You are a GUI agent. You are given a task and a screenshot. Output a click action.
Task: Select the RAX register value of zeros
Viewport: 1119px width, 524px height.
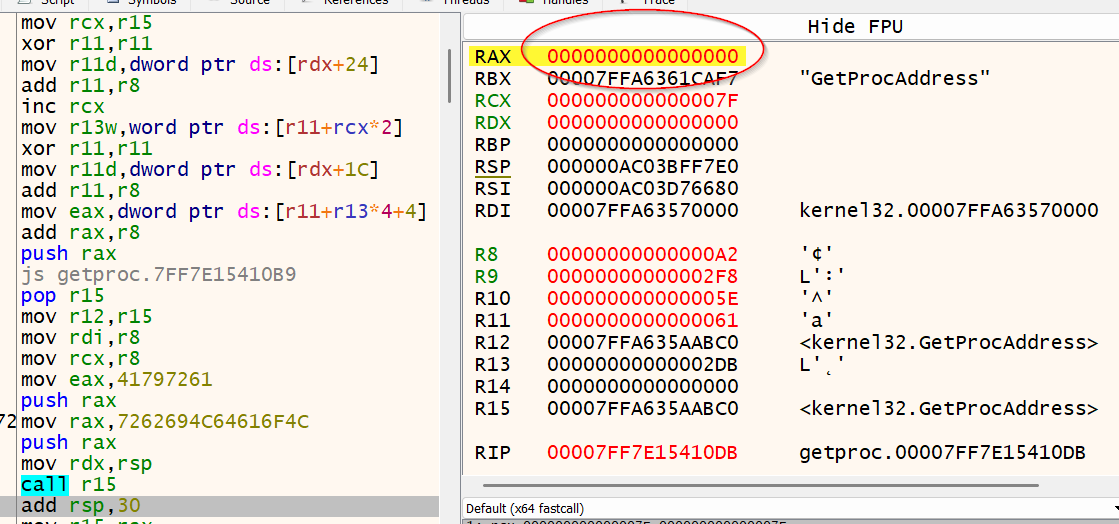643,56
